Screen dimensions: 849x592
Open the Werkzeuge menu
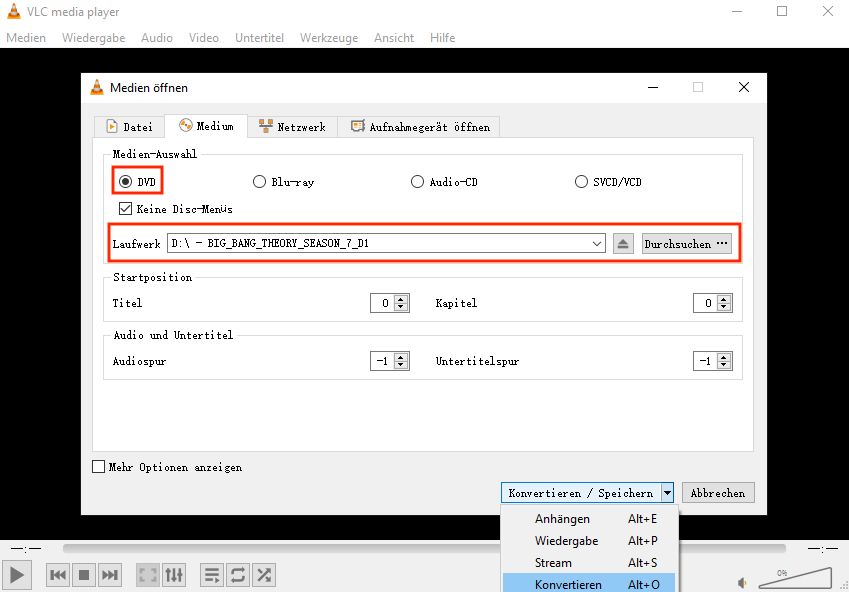(x=328, y=37)
